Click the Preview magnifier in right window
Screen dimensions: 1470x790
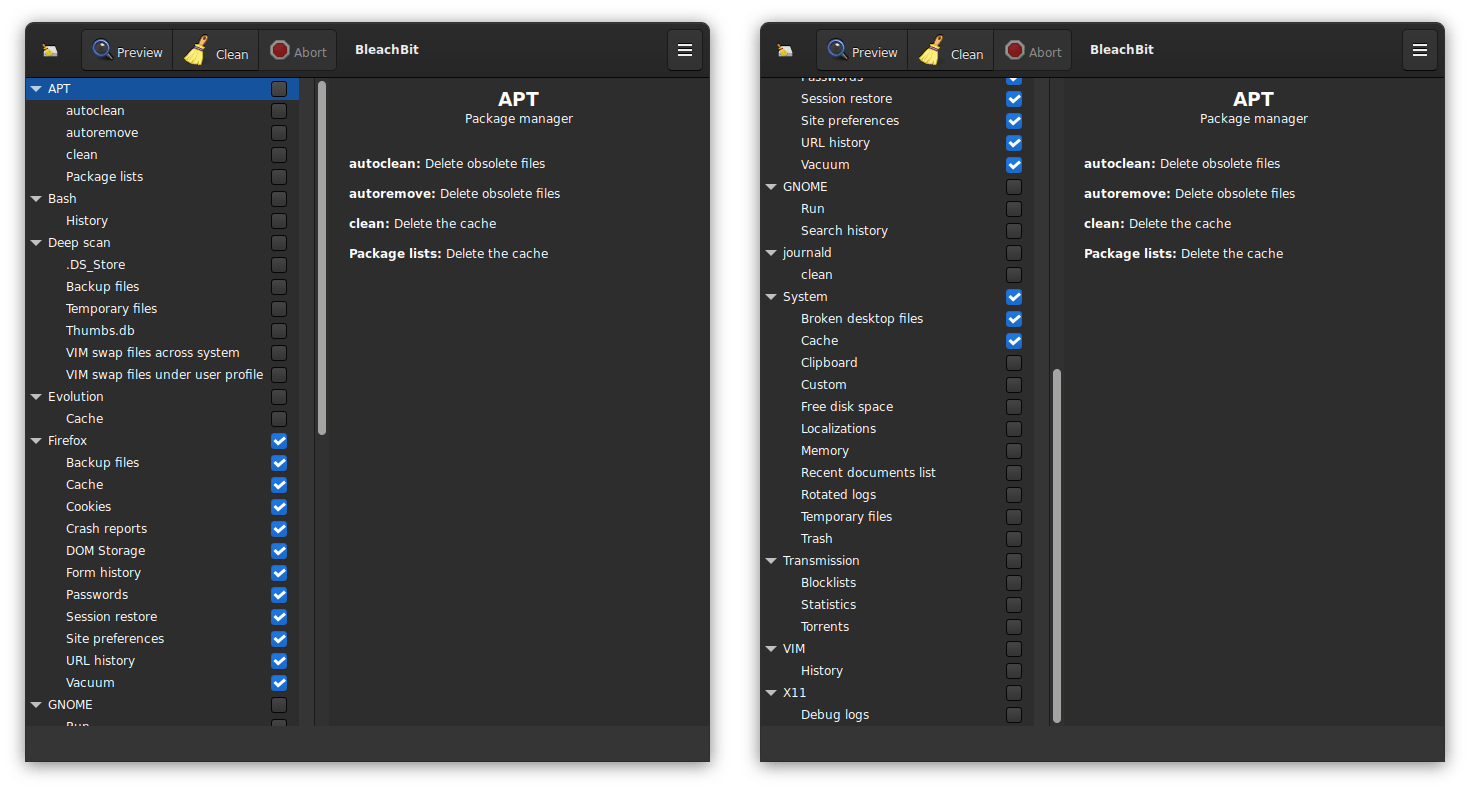click(838, 50)
